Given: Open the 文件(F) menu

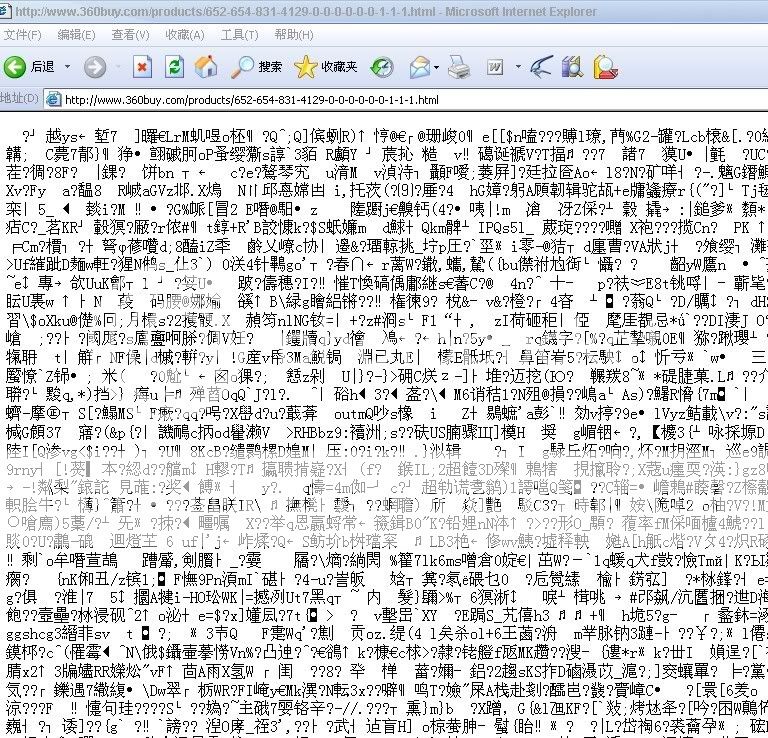Looking at the screenshot, I should (22, 34).
